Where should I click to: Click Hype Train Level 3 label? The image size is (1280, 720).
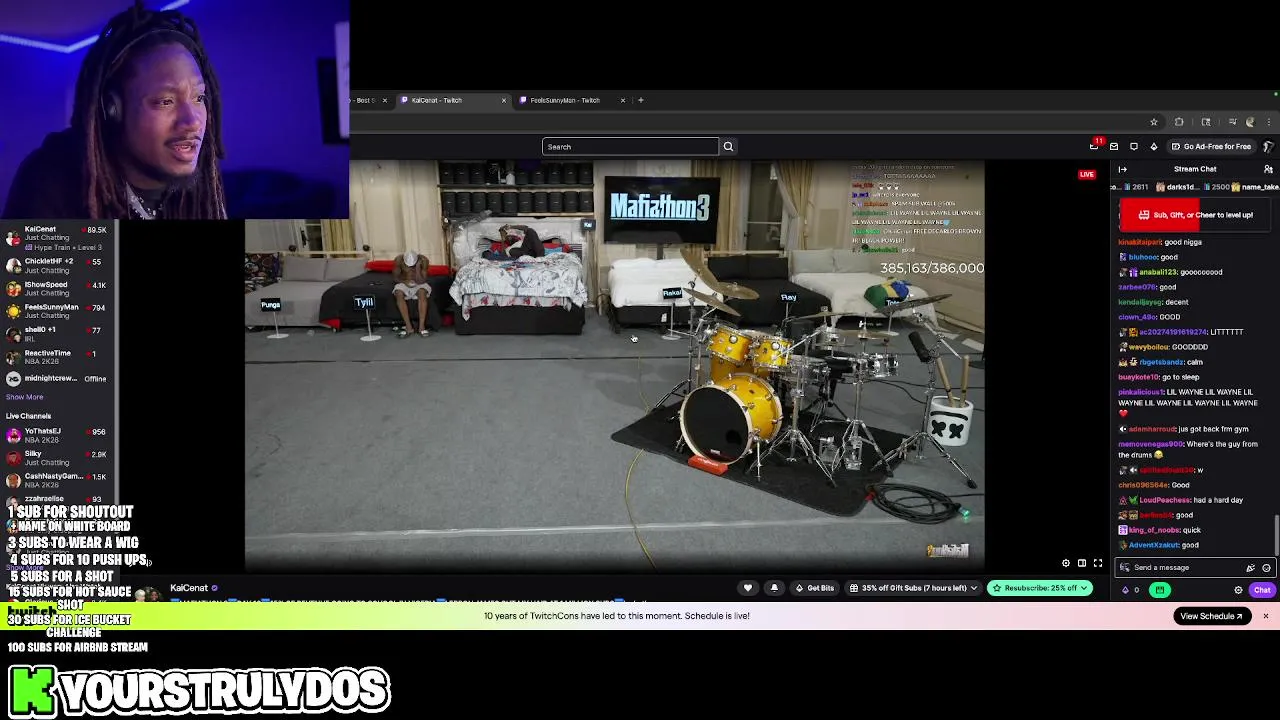click(65, 247)
